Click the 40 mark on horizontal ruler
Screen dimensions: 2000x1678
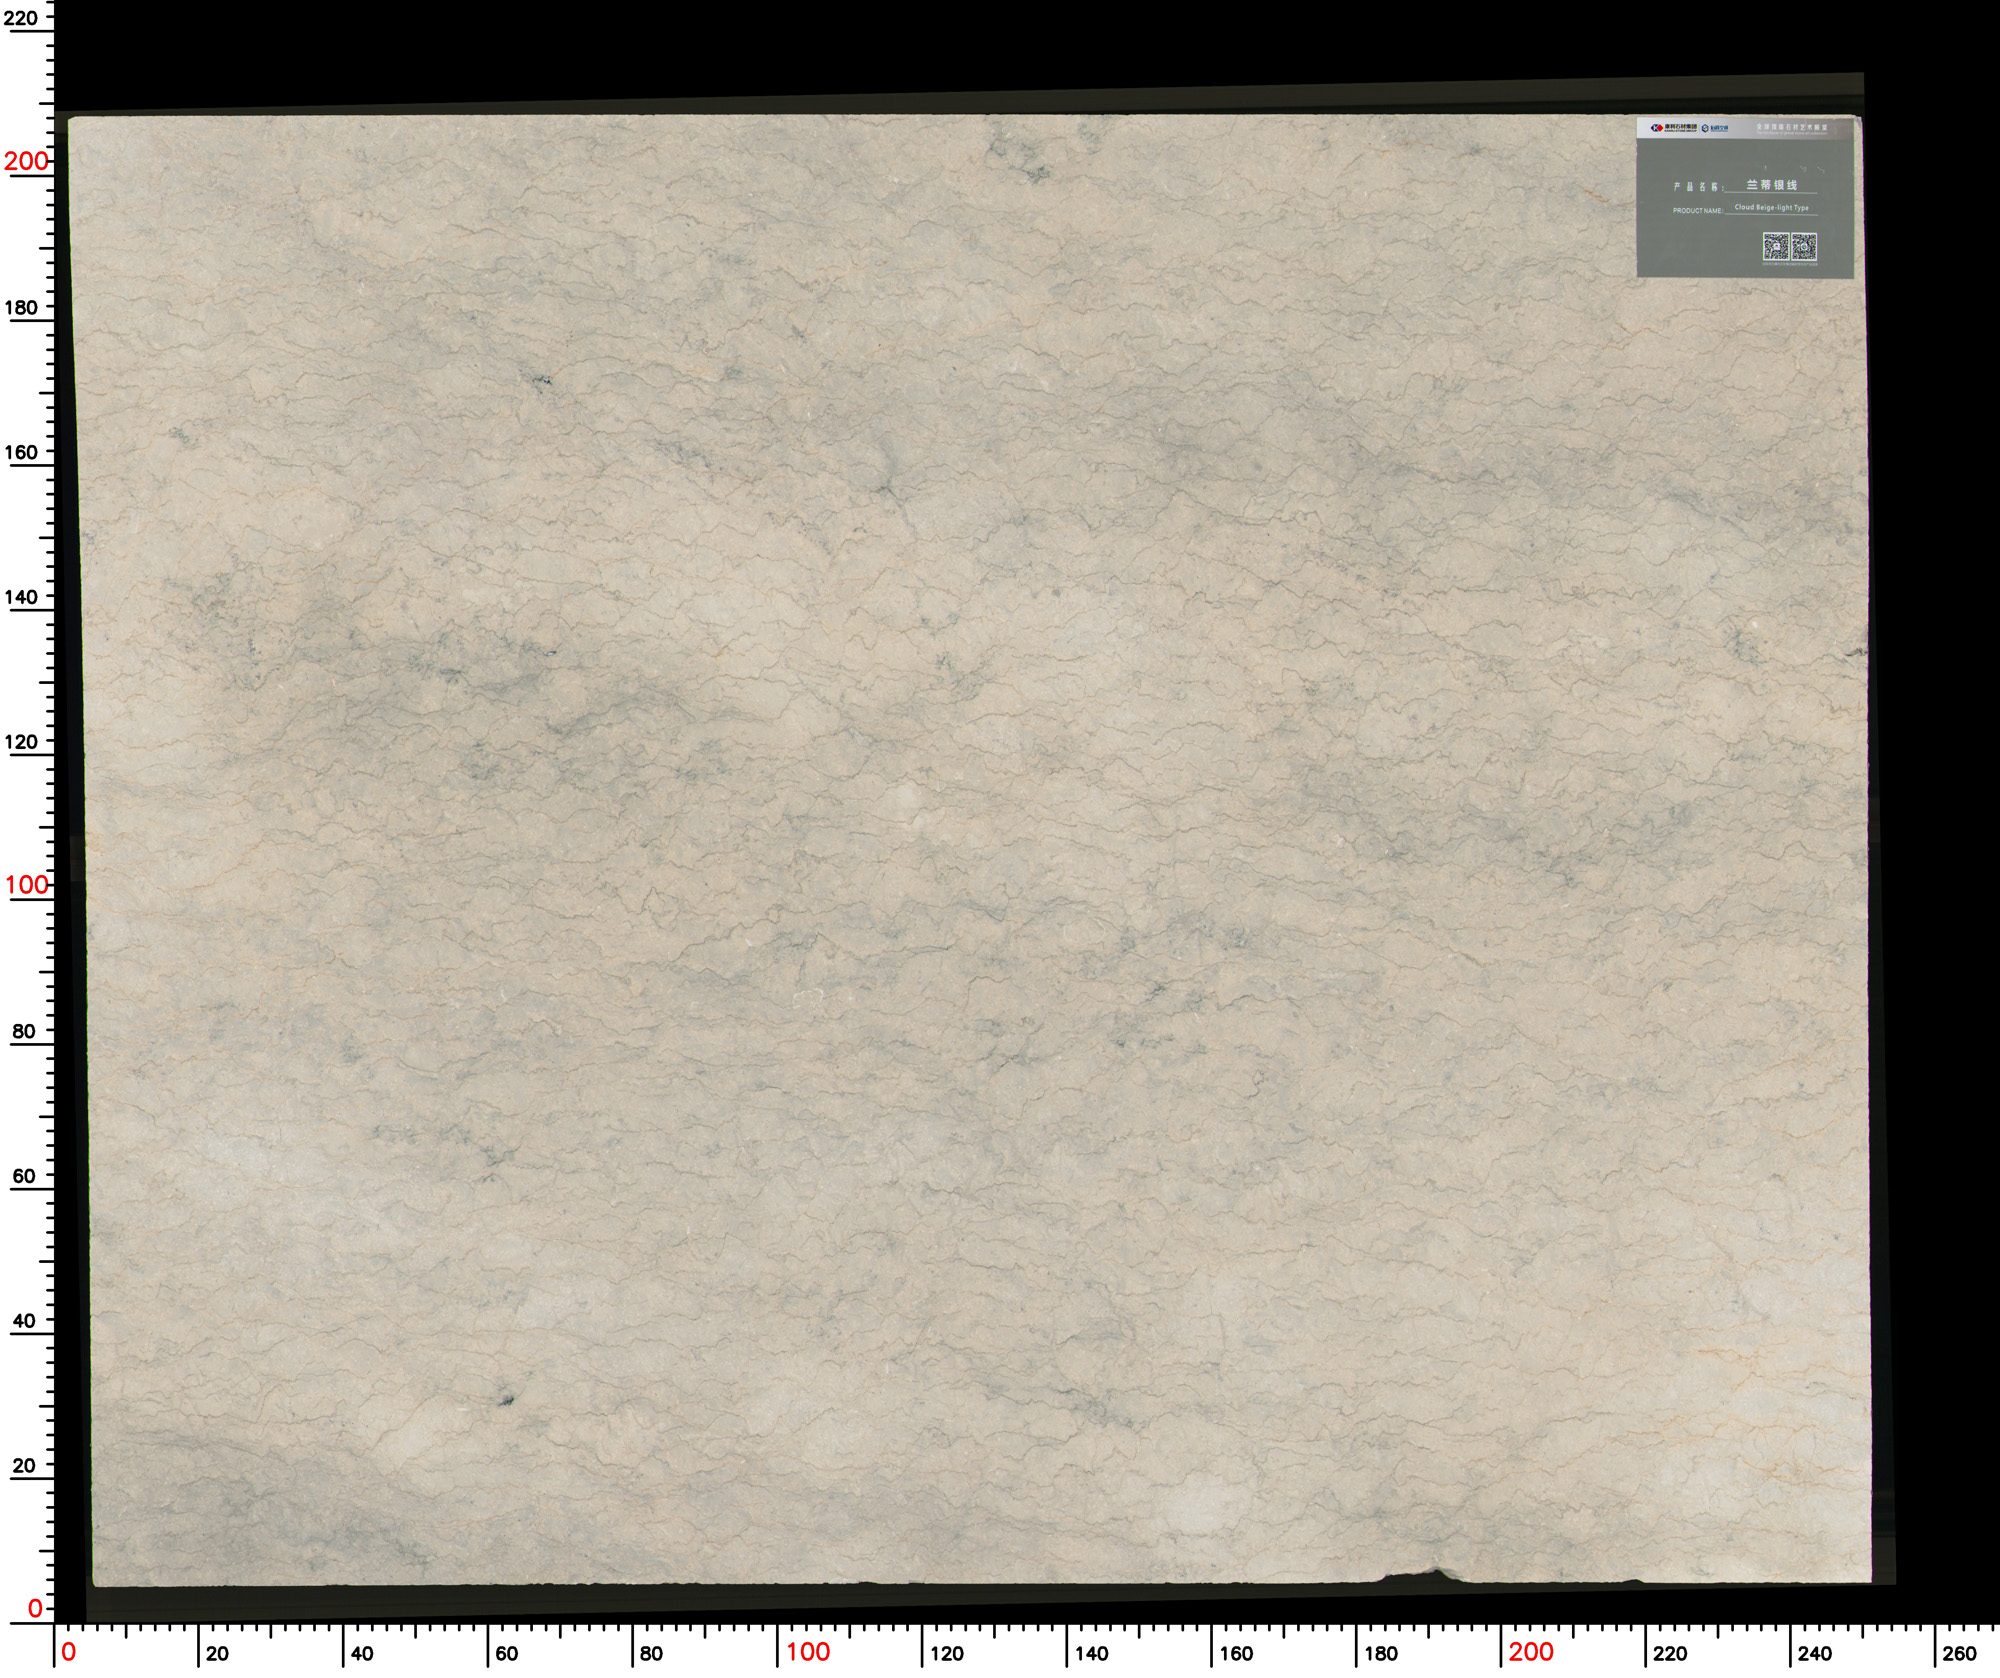pyautogui.click(x=362, y=1654)
